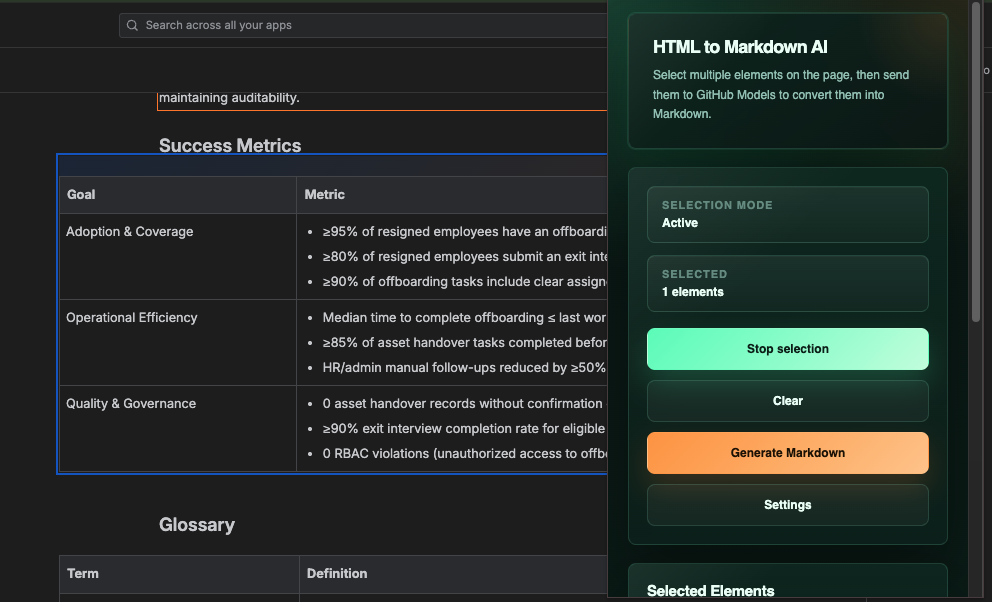Click the '≥80% of resigned employees submit' bullet
This screenshot has width=992, height=602.
464,256
